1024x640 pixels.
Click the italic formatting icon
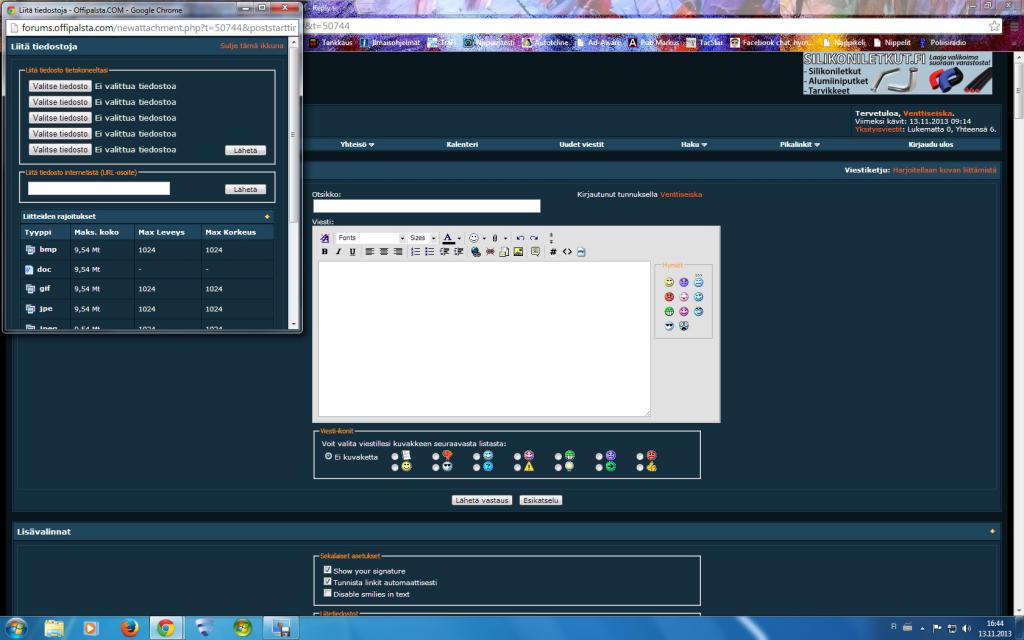coord(338,252)
